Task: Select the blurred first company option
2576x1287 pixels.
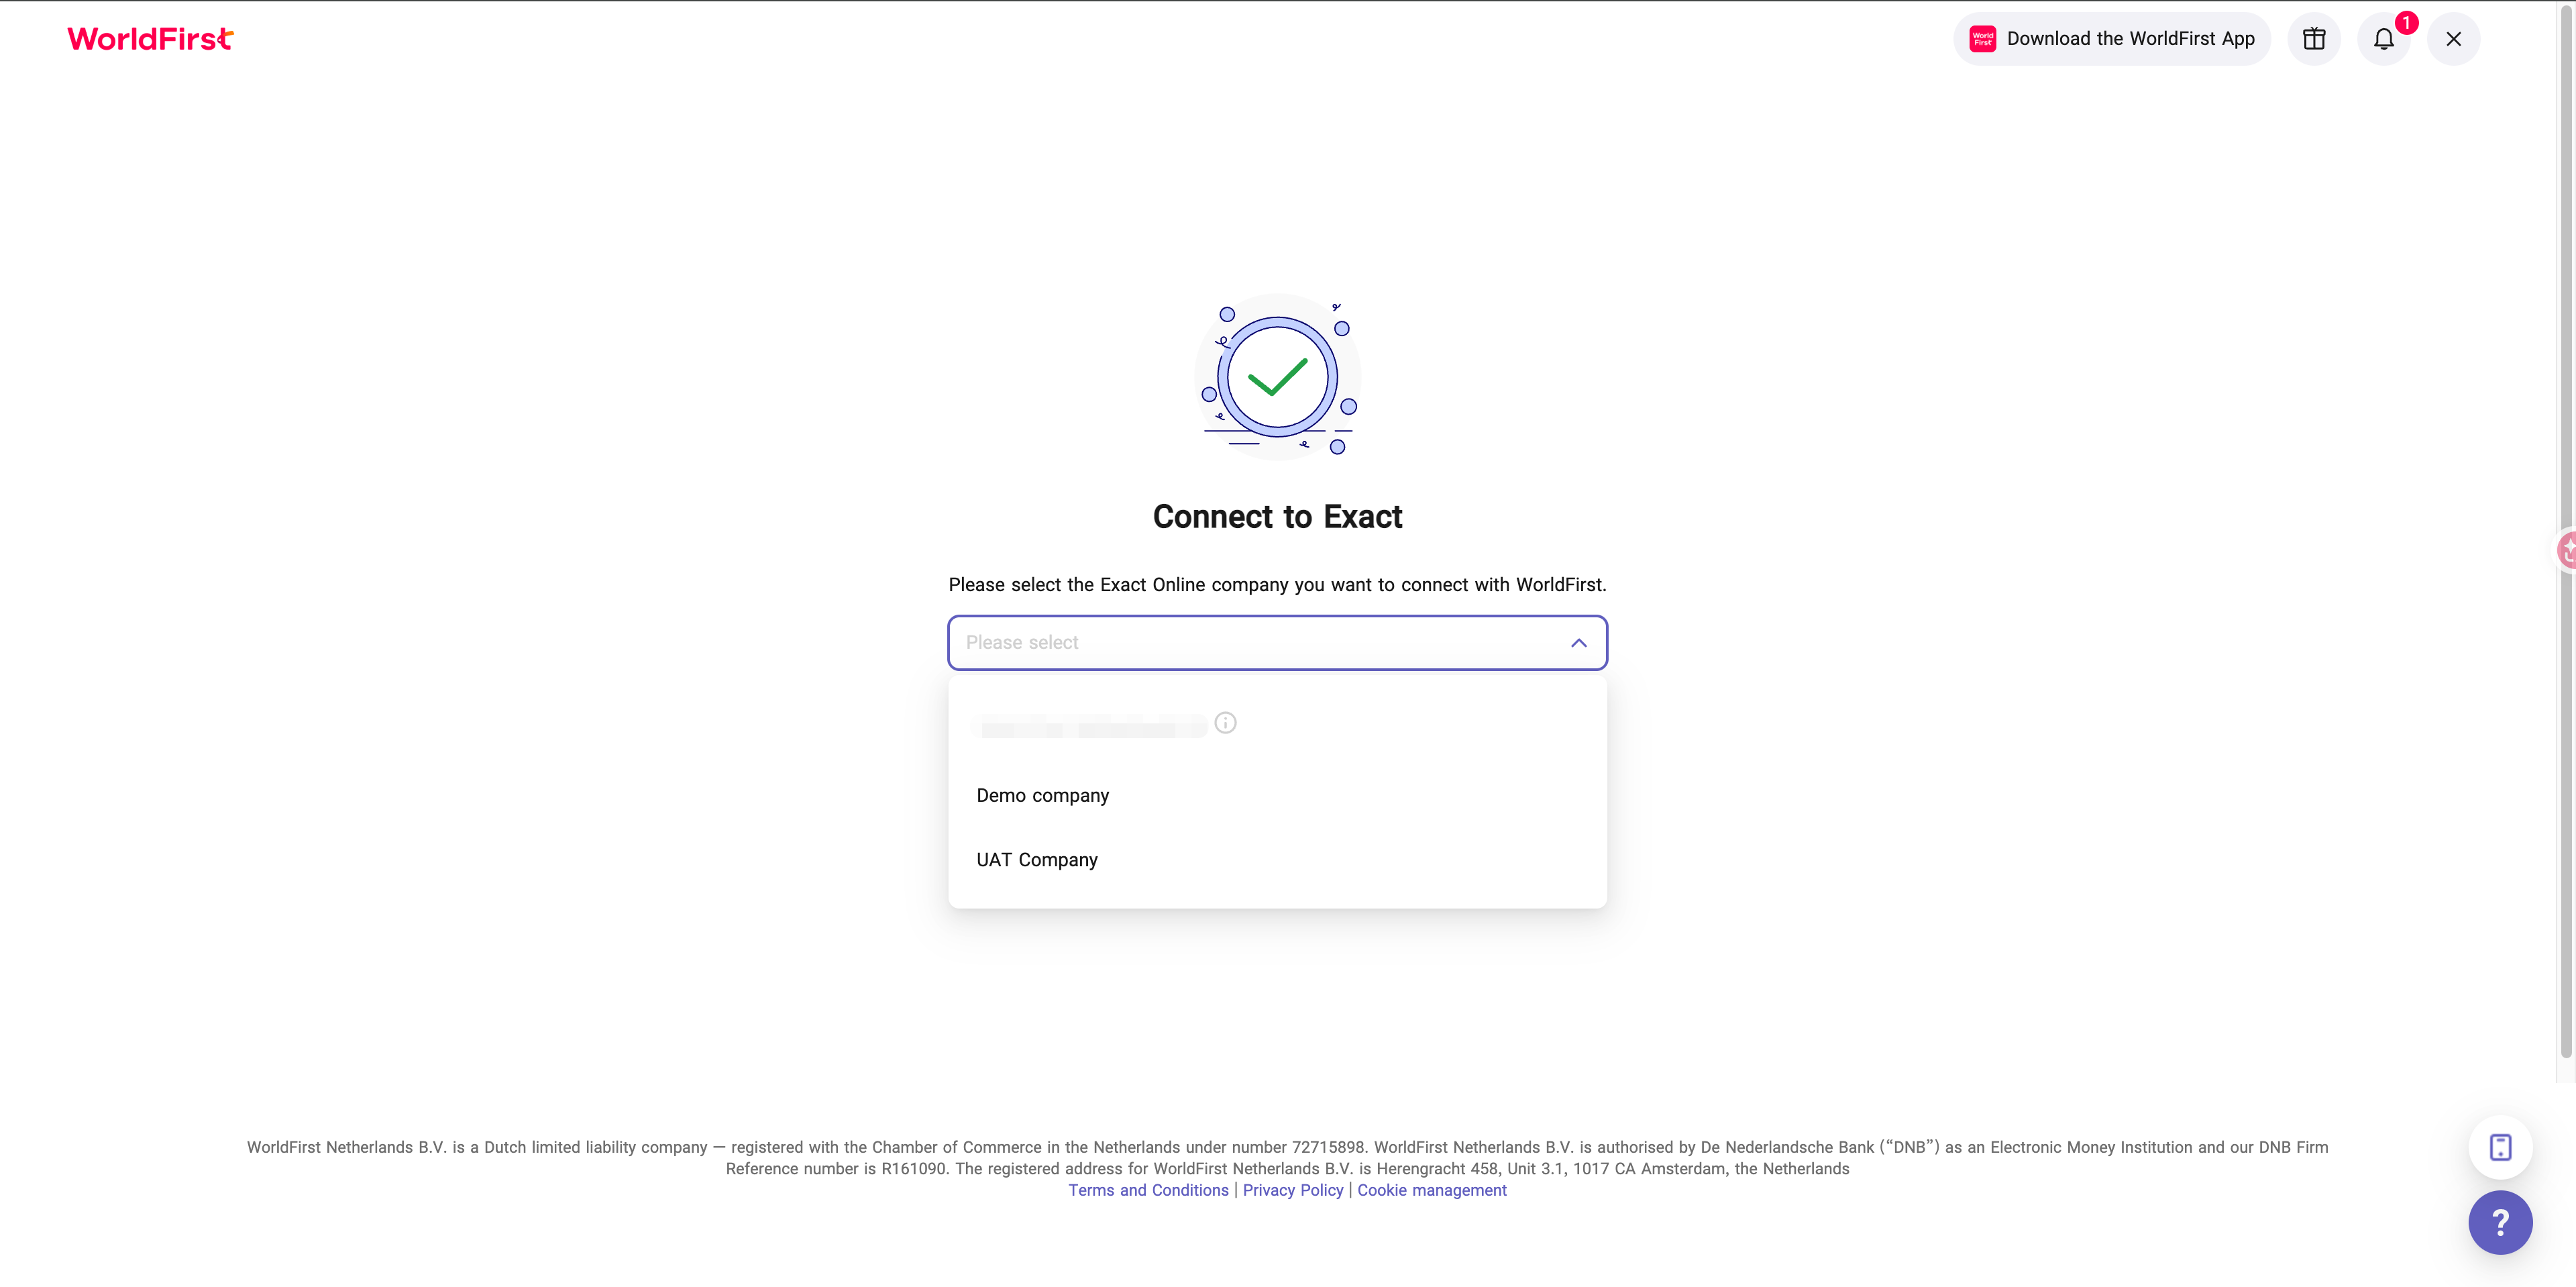Action: (x=1277, y=723)
